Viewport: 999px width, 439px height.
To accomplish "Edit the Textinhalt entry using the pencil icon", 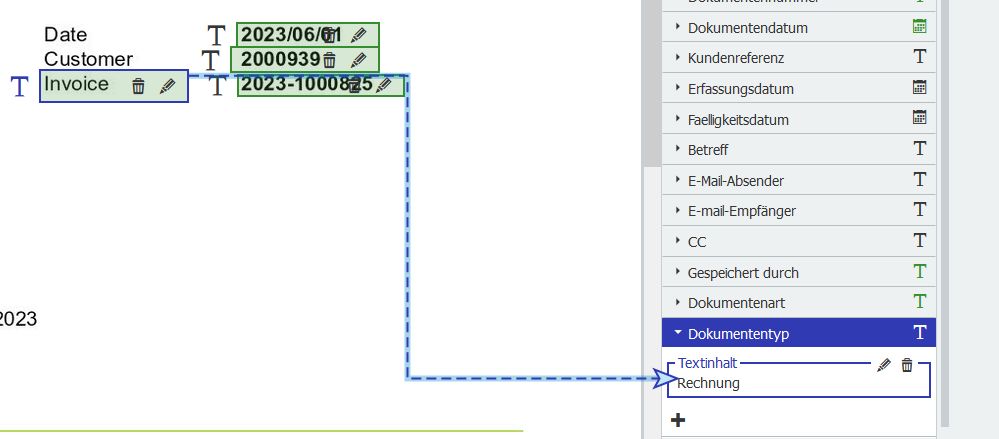I will [882, 366].
